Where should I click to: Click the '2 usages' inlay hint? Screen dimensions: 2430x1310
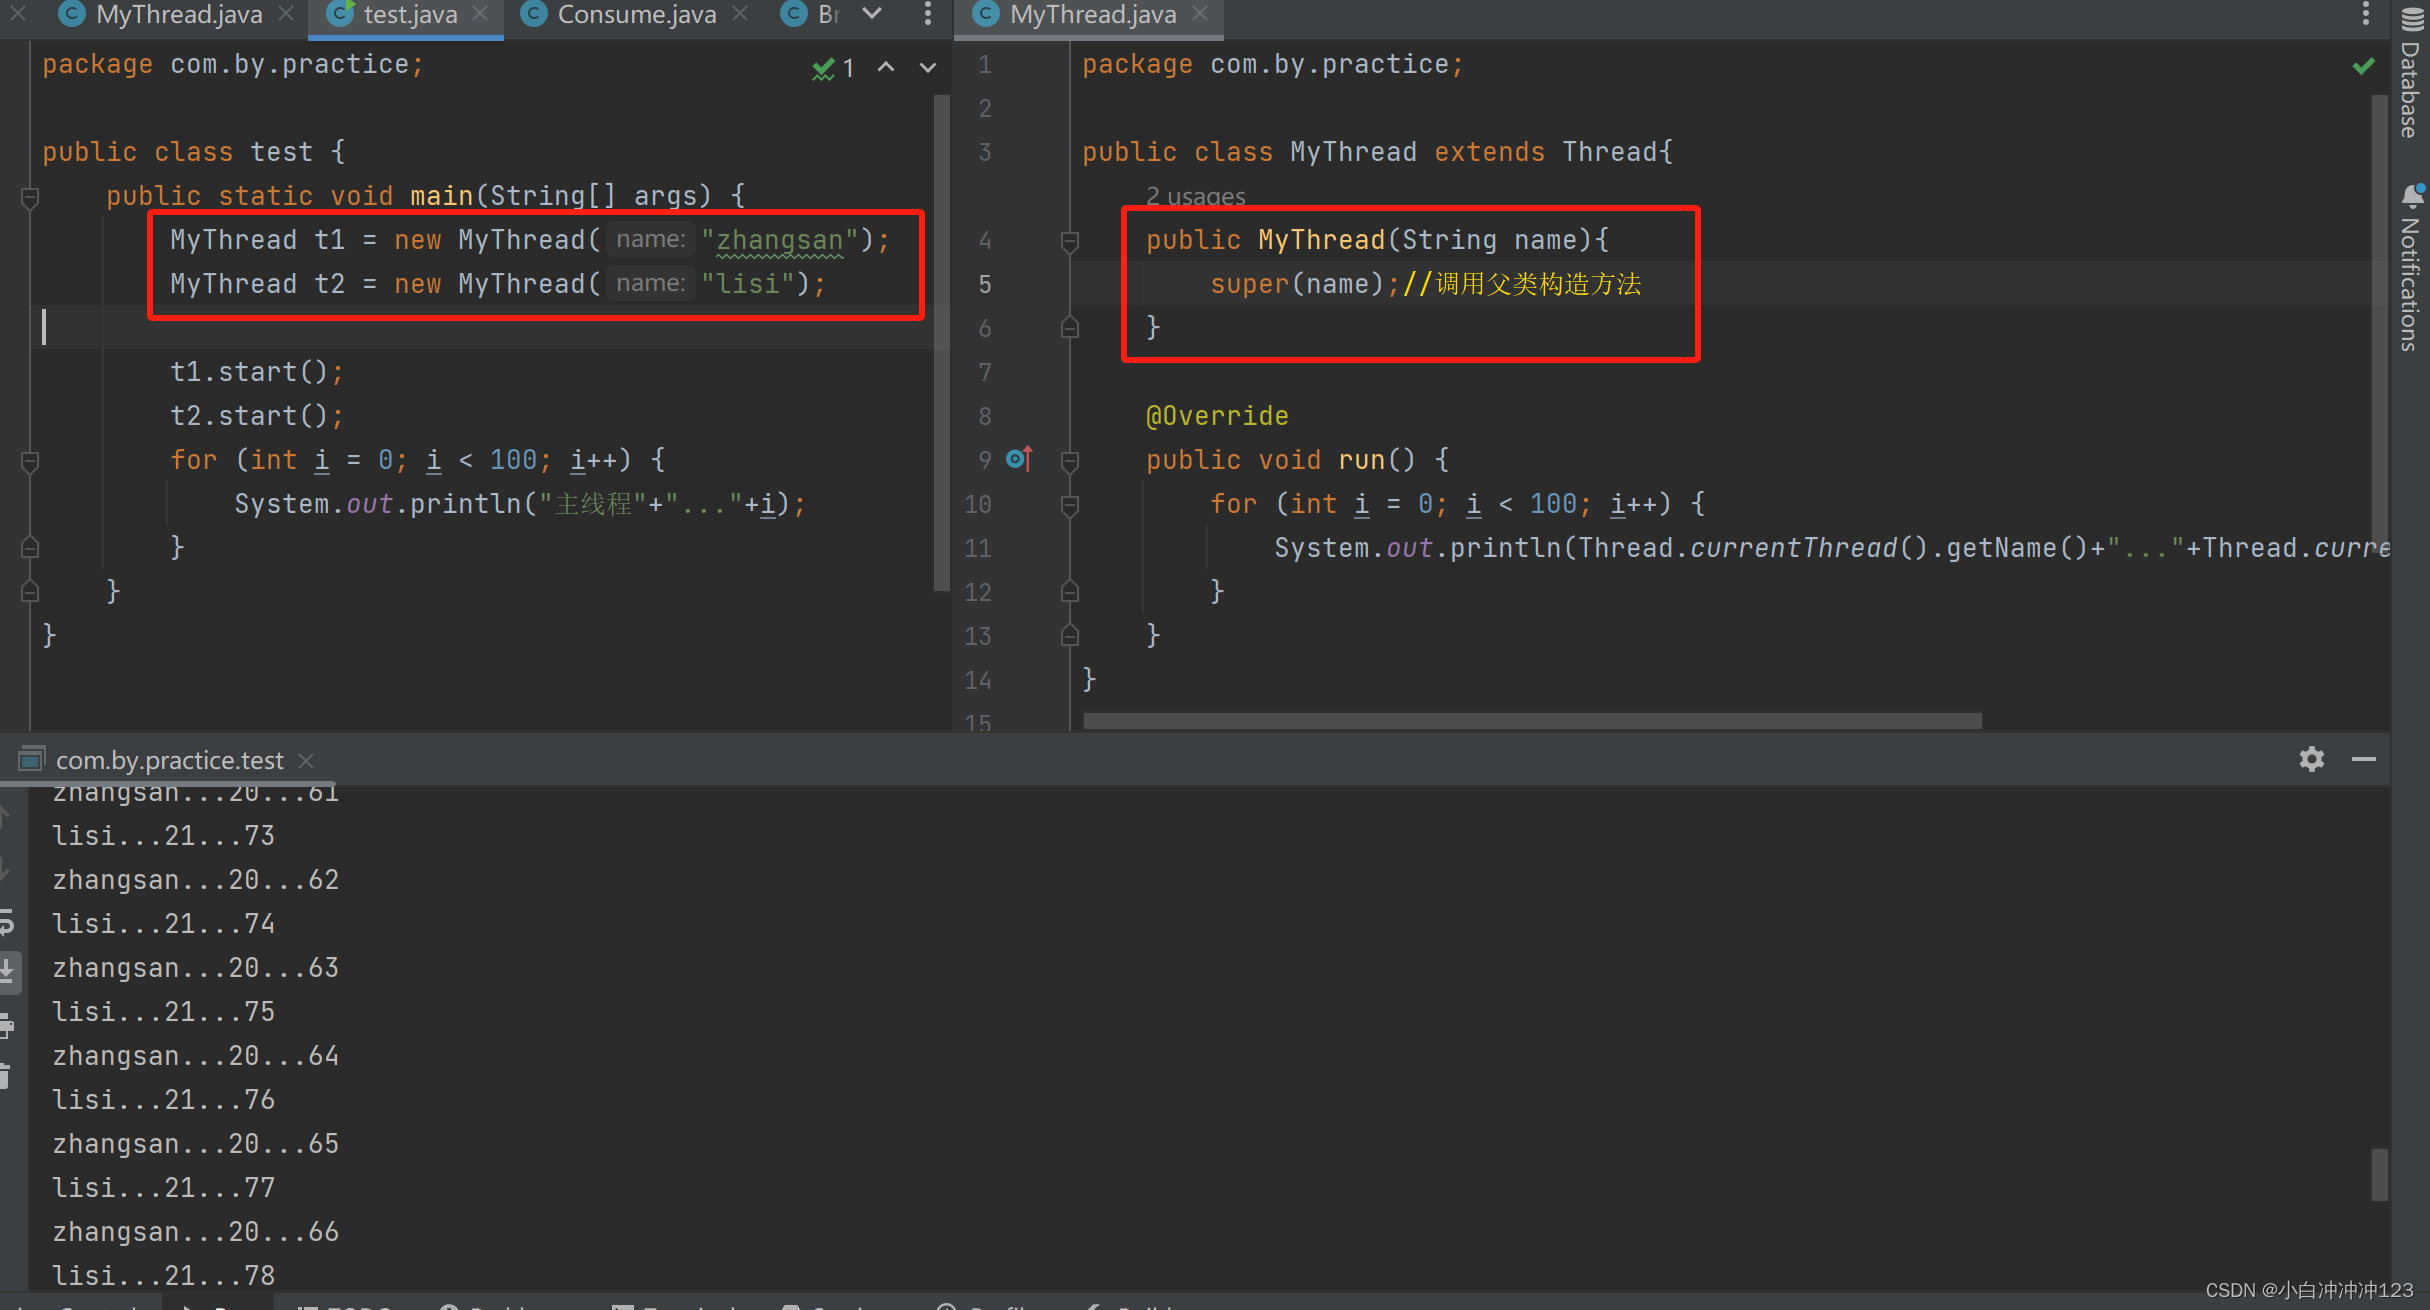[x=1195, y=196]
